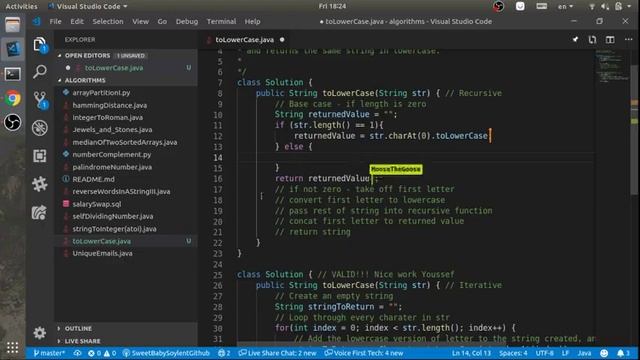Open integerToRoman.java in explorer
640x360 pixels.
coord(126,118)
